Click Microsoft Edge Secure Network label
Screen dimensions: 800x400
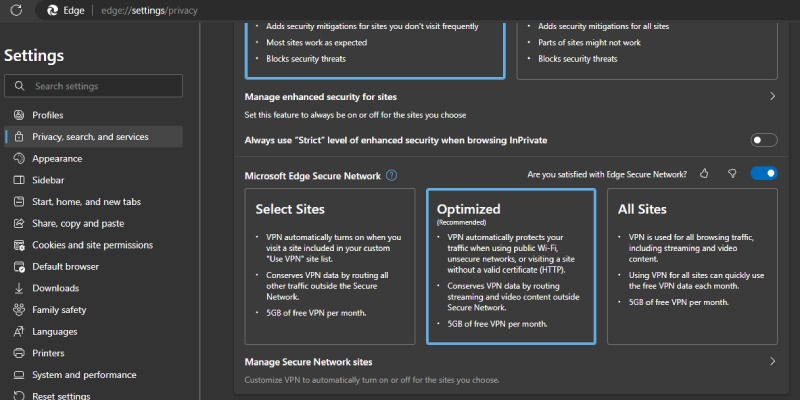(313, 176)
